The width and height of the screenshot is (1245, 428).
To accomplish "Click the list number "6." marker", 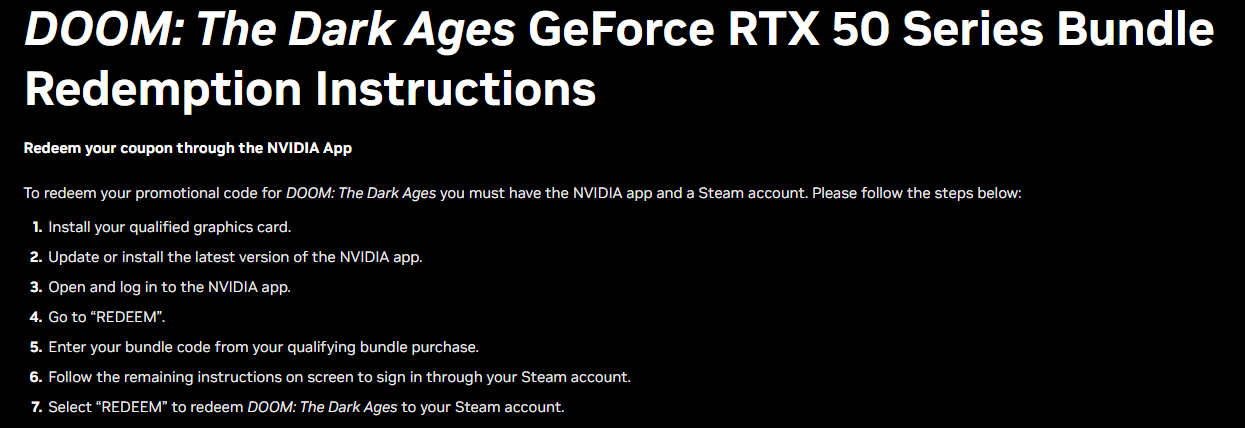I will coord(37,377).
